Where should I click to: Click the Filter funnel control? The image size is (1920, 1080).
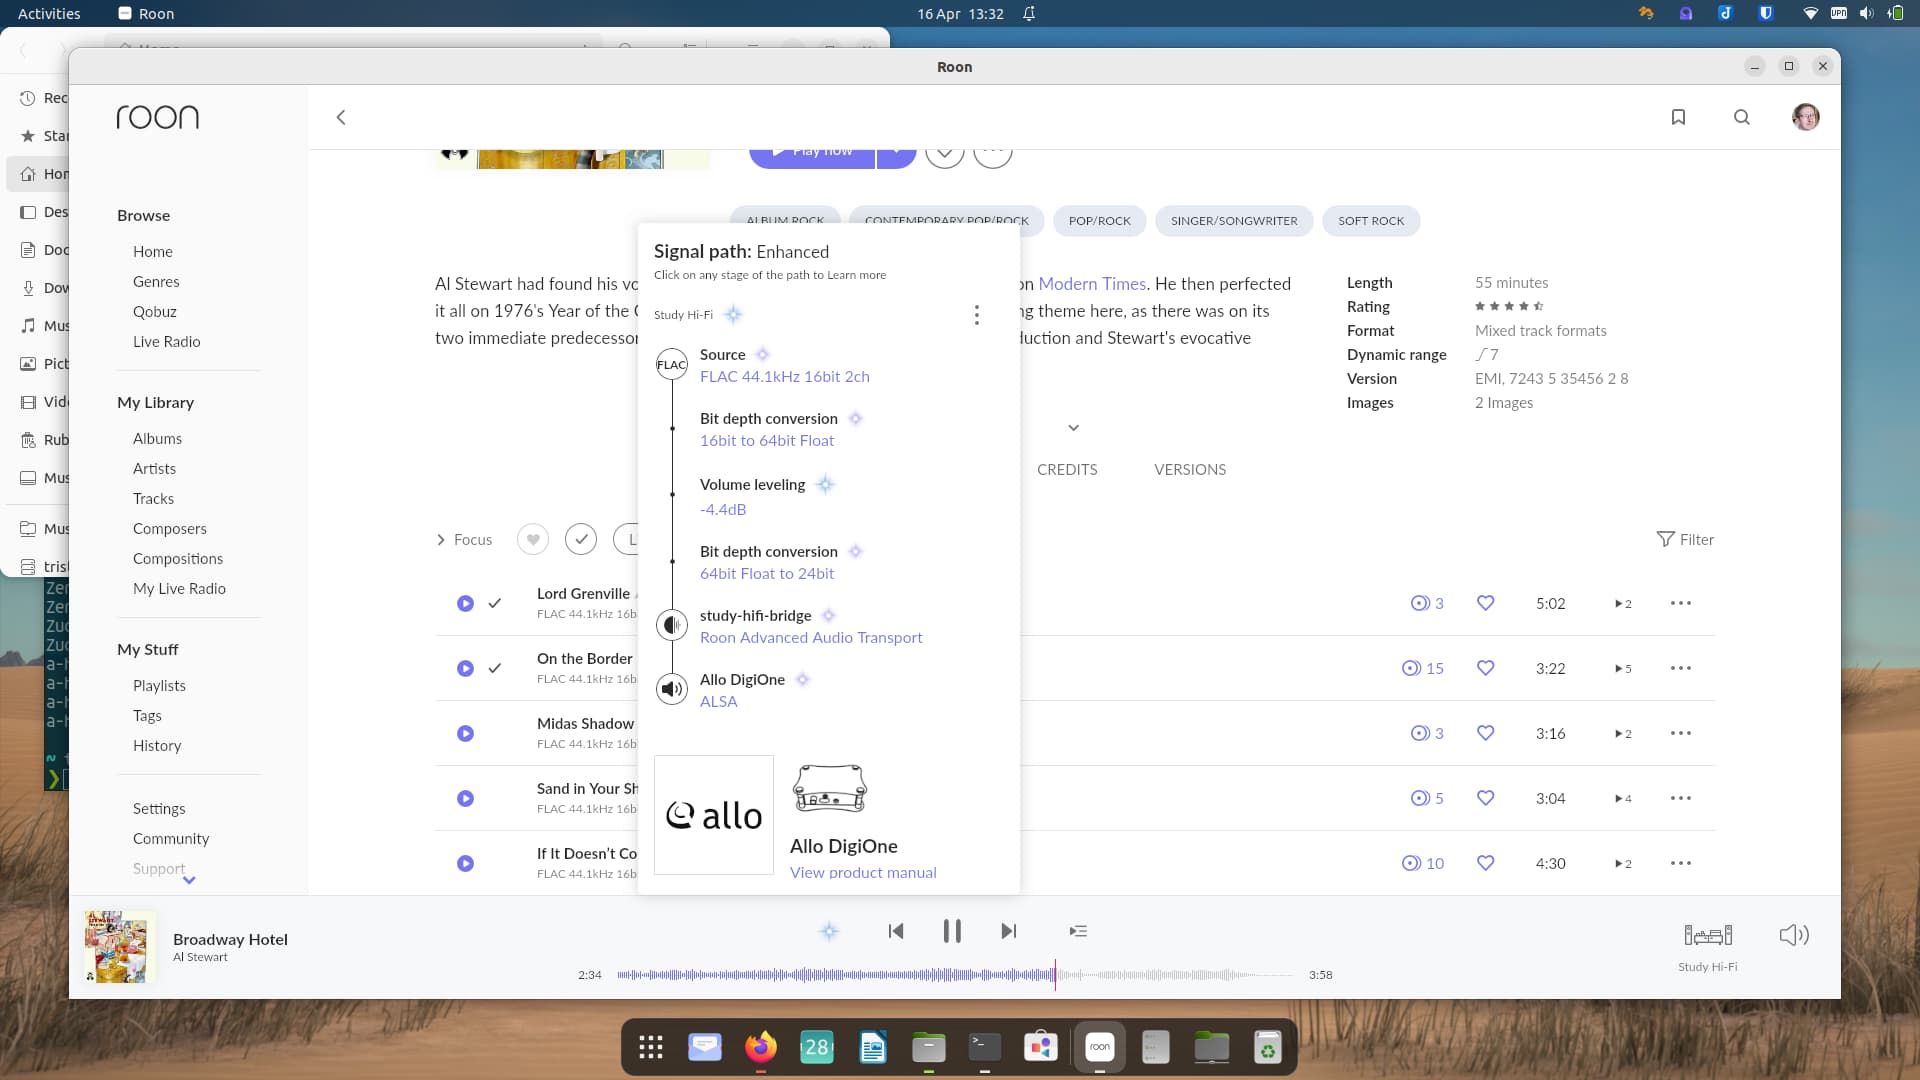1685,539
